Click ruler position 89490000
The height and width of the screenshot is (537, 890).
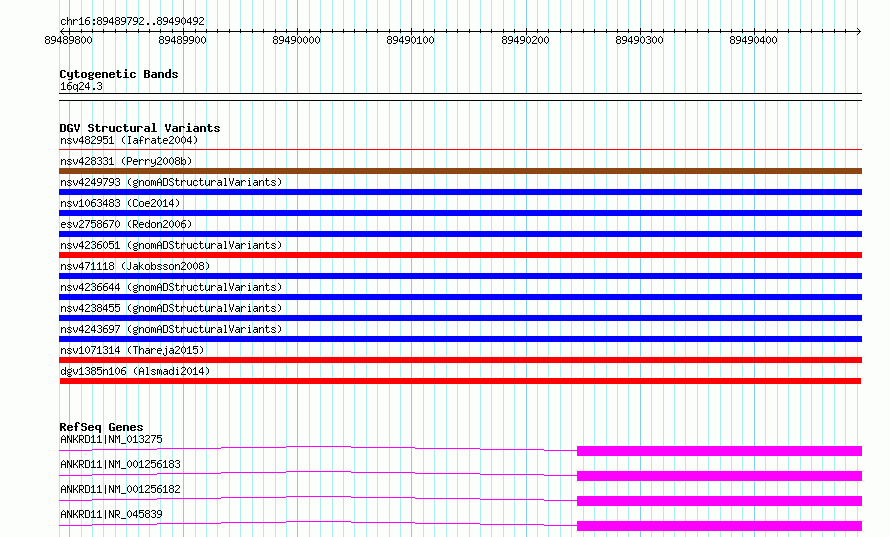[296, 40]
